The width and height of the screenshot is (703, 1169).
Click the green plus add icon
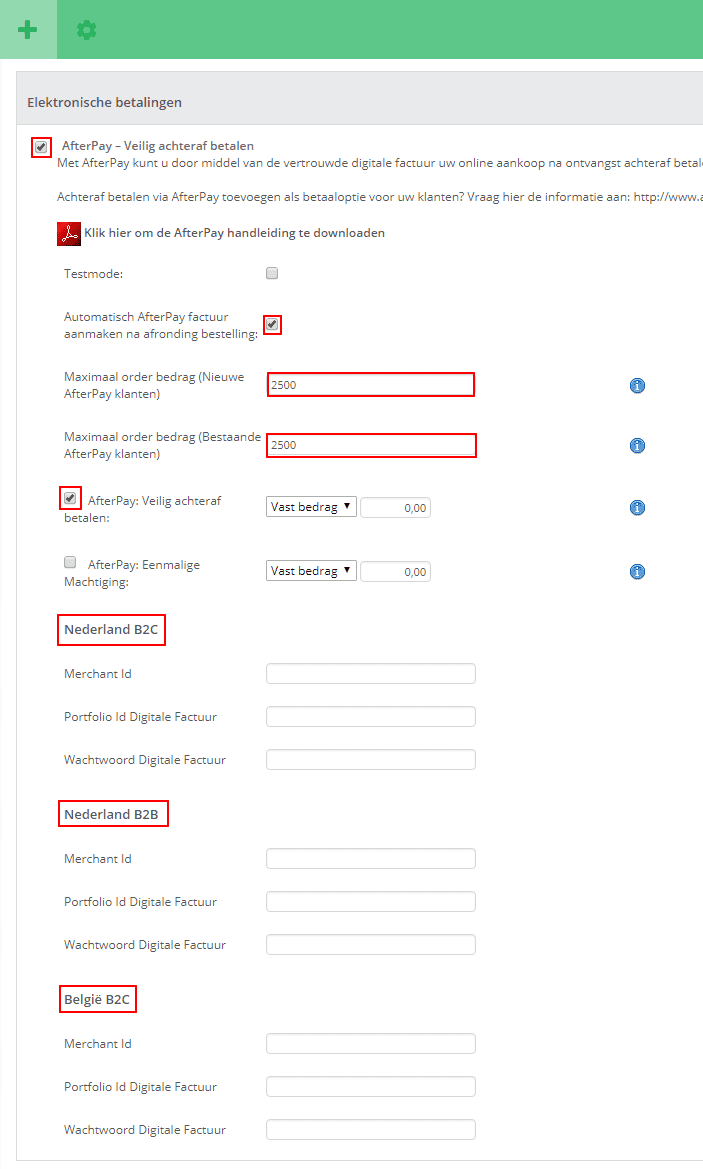(x=27, y=30)
